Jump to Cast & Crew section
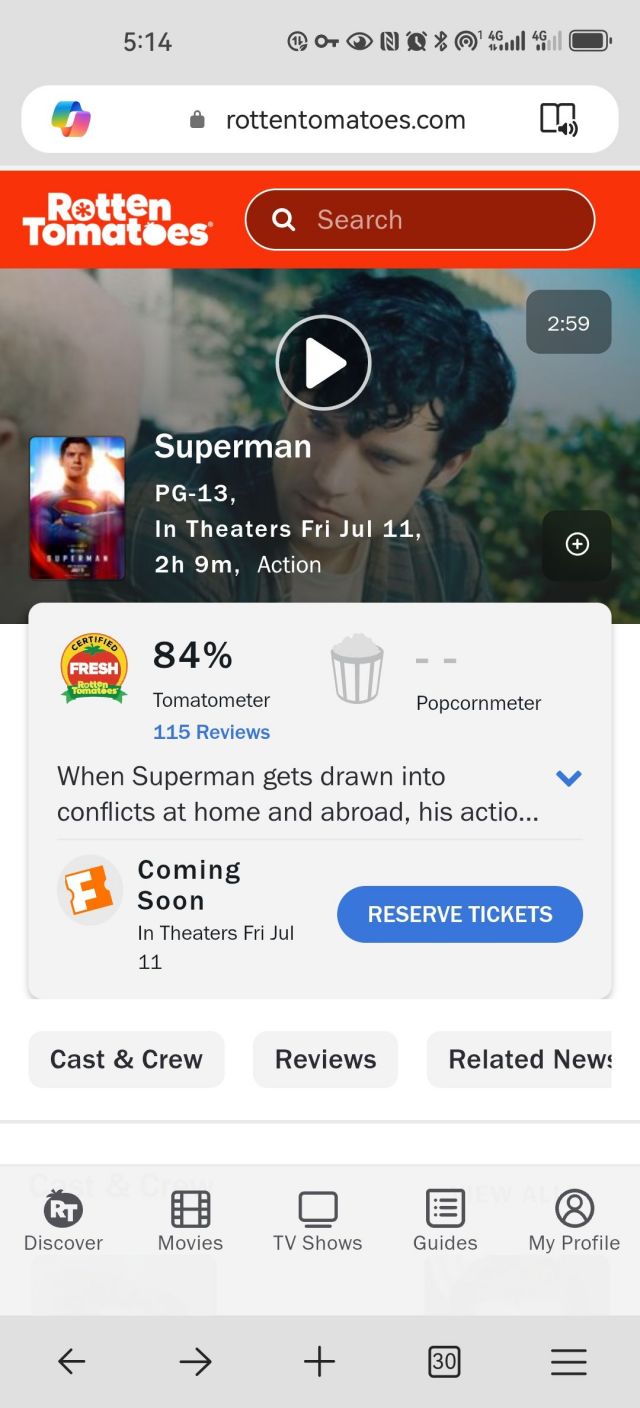This screenshot has width=640, height=1408. pos(126,1059)
